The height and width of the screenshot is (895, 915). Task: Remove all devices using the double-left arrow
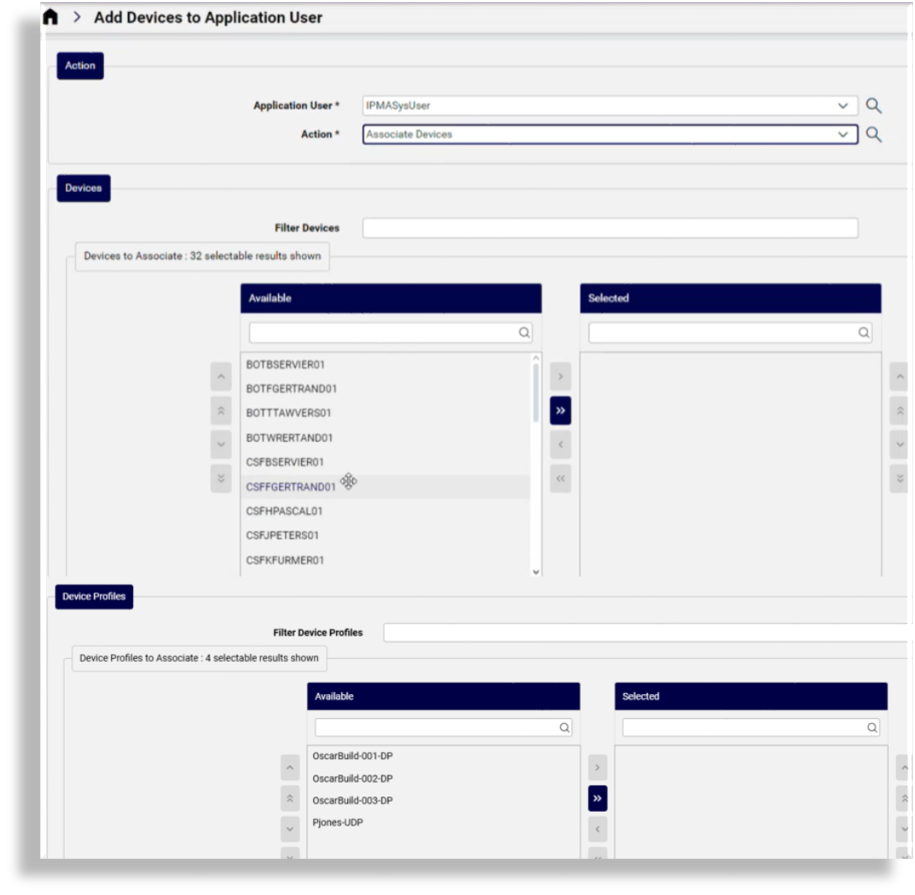click(x=559, y=479)
